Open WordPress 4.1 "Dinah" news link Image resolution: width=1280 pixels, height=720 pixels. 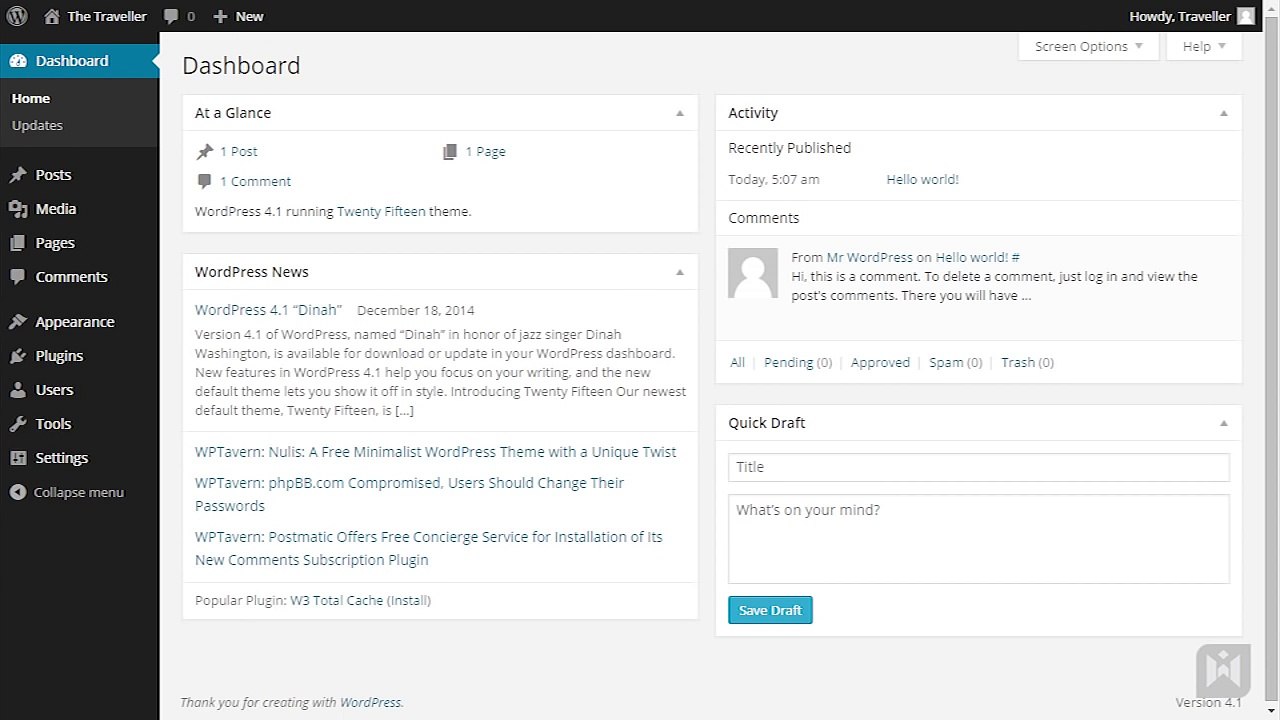click(x=268, y=310)
